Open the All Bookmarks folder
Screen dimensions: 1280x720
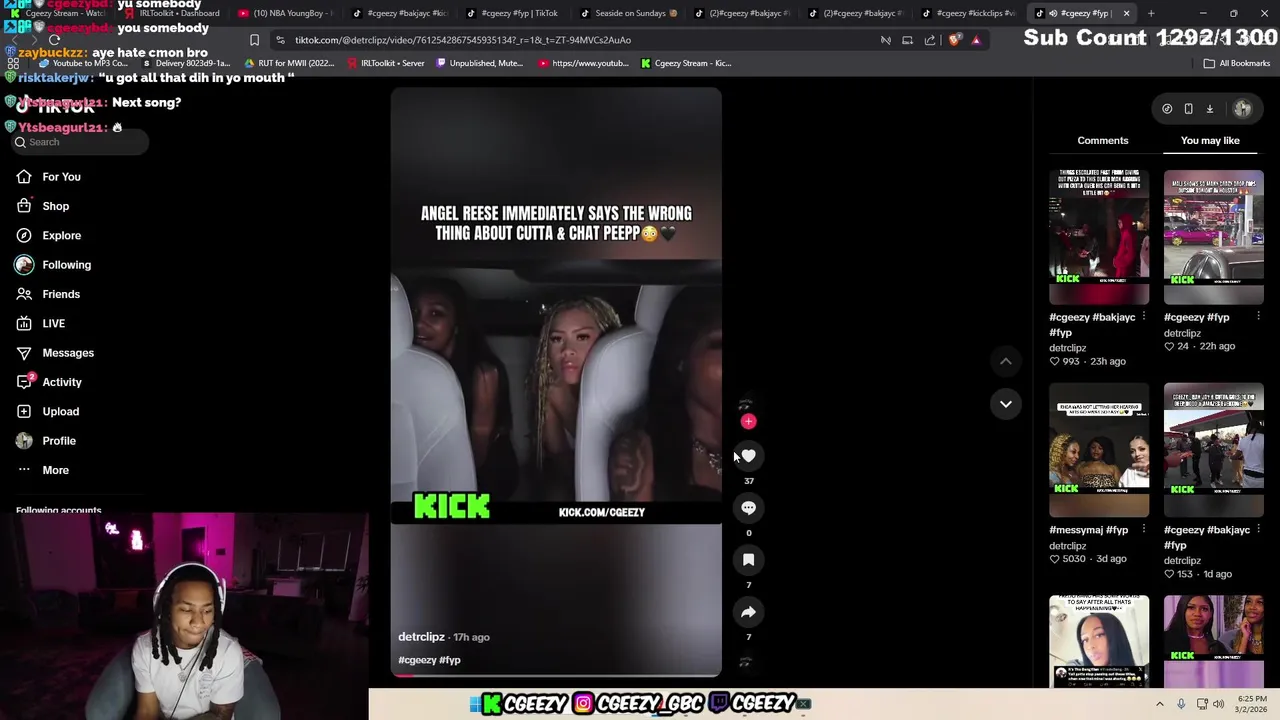pyautogui.click(x=1237, y=63)
